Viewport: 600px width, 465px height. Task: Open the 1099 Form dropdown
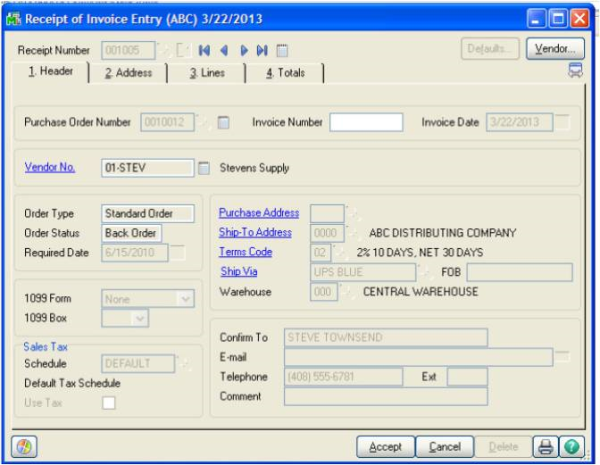pos(184,298)
